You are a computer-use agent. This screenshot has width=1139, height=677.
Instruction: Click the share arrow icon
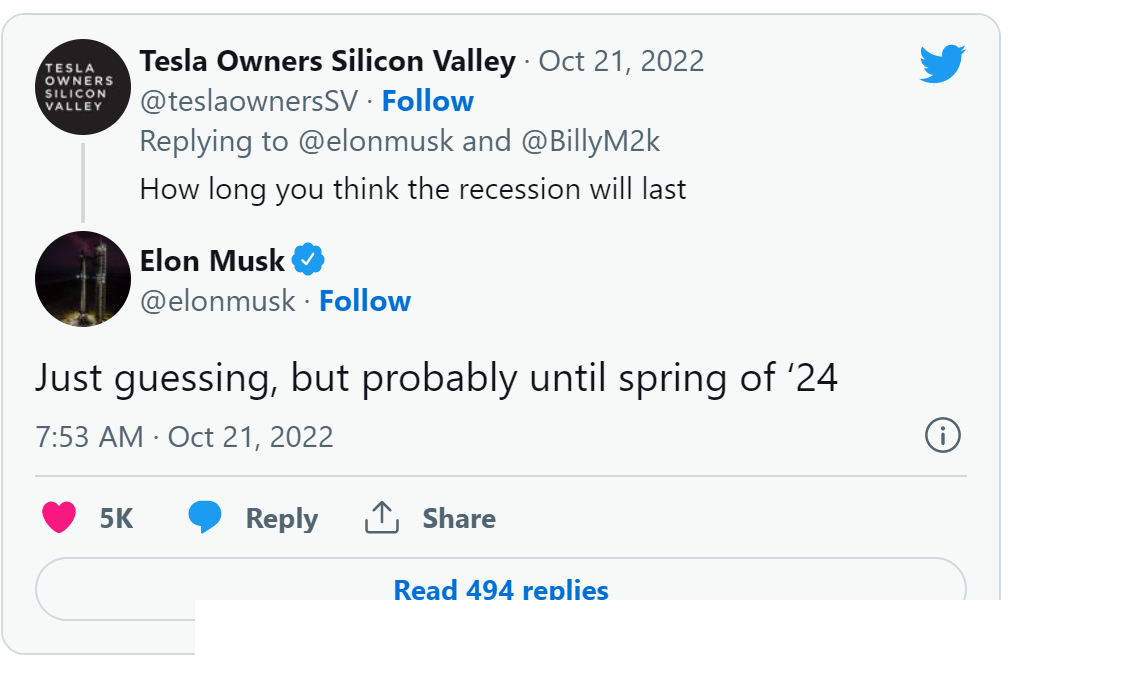coord(382,518)
